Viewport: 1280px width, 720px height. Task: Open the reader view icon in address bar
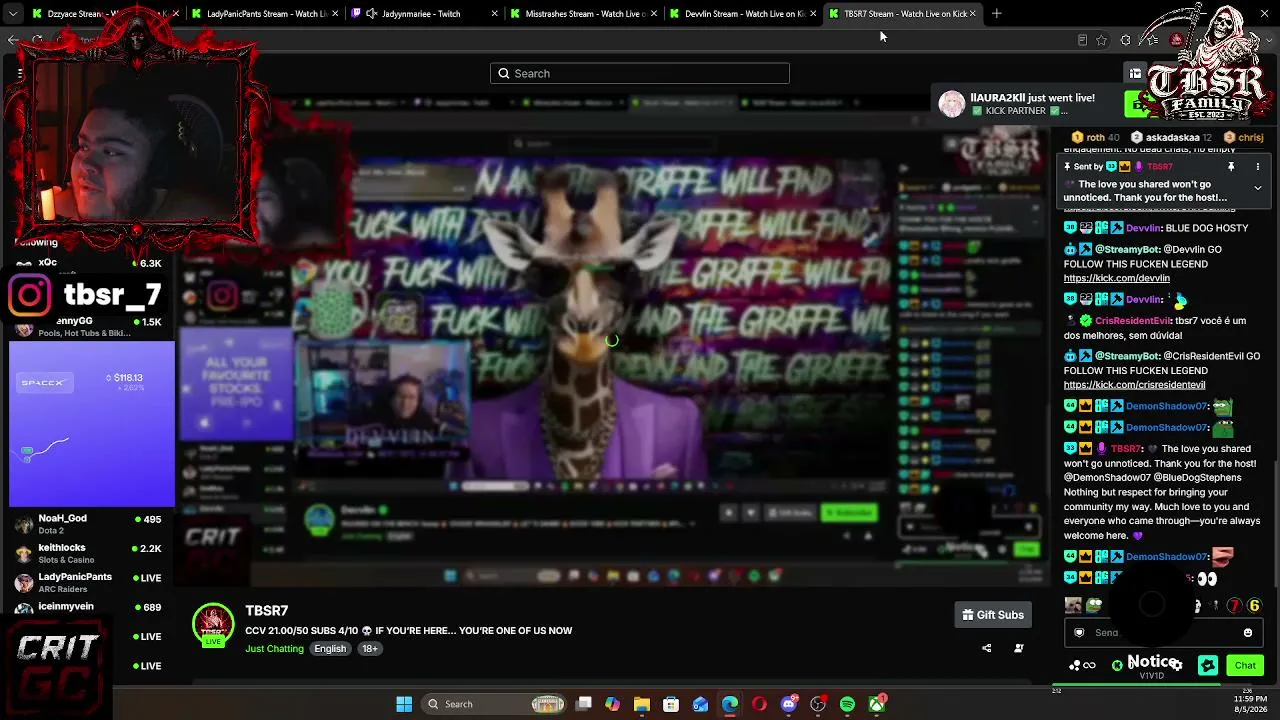click(x=1082, y=40)
